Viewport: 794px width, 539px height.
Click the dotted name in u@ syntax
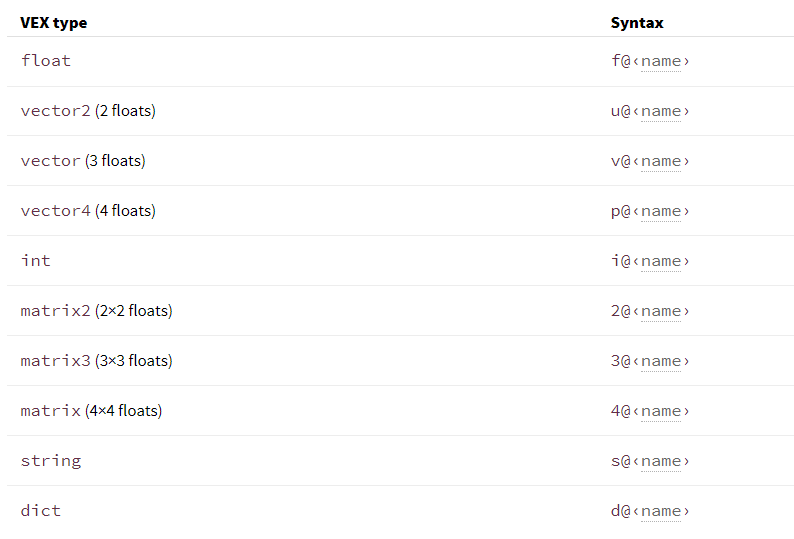pos(661,111)
